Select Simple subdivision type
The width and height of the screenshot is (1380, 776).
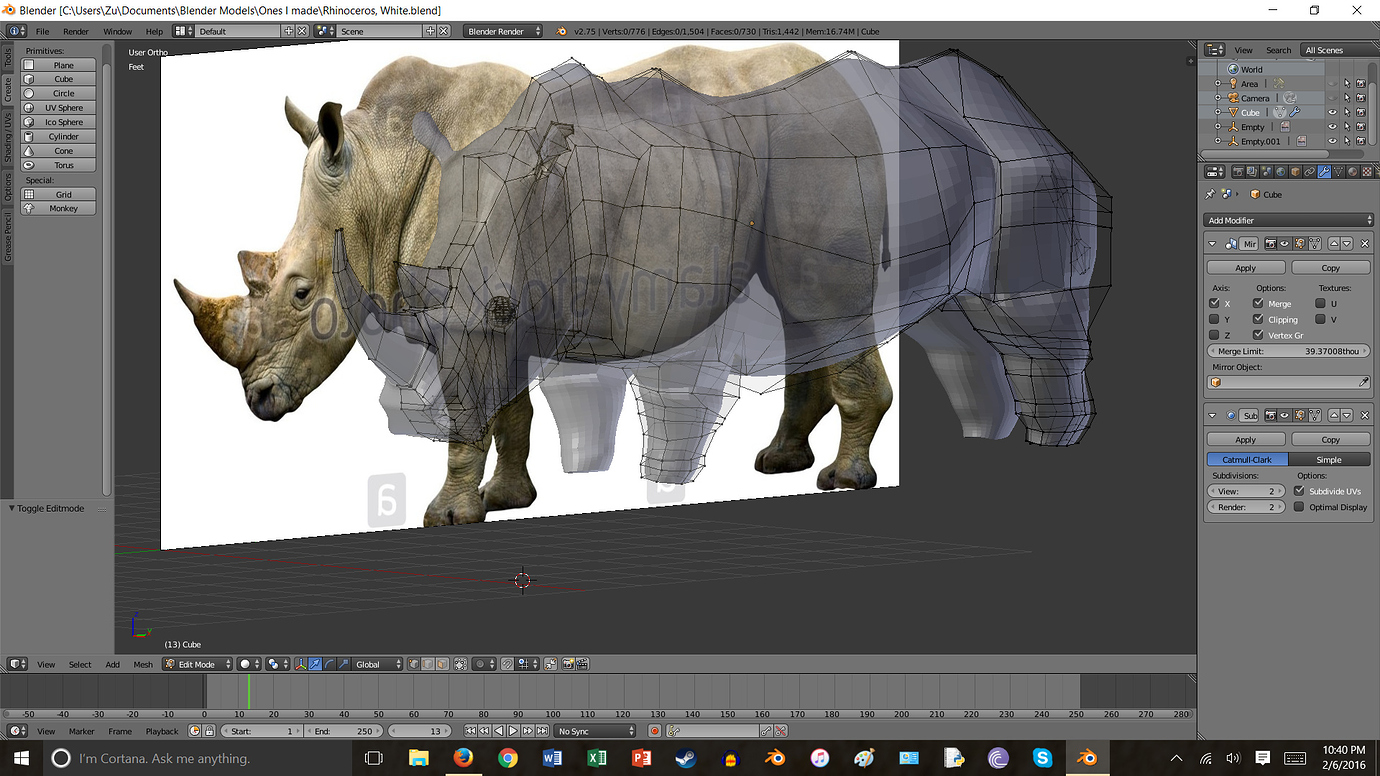[1329, 459]
